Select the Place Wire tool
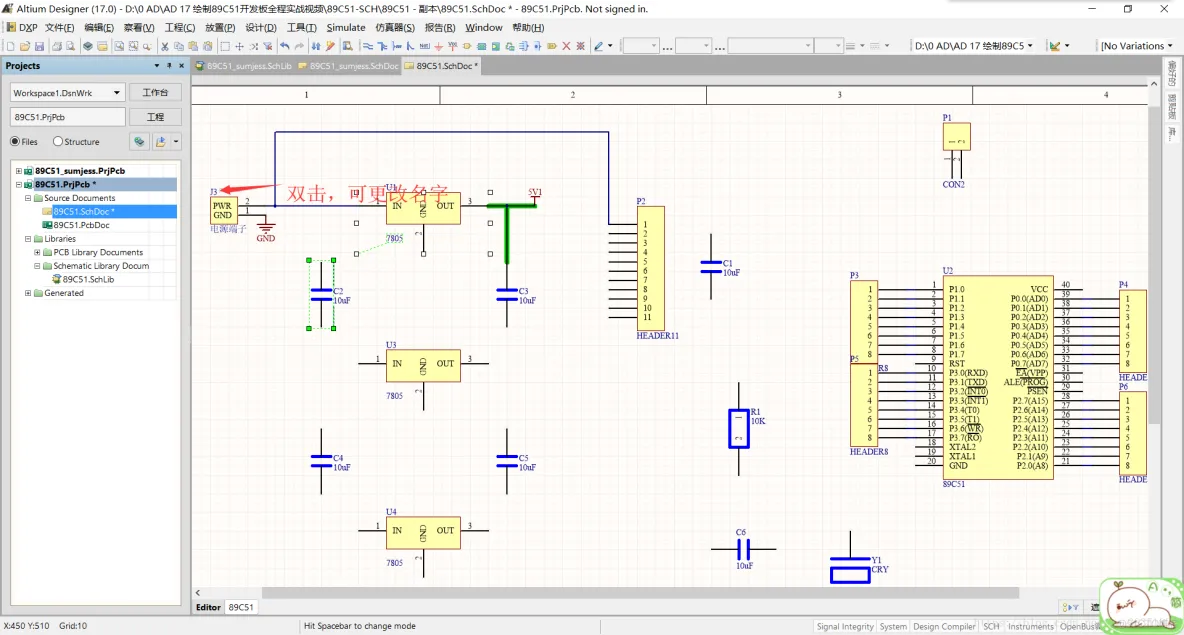1184x635 pixels. click(368, 46)
